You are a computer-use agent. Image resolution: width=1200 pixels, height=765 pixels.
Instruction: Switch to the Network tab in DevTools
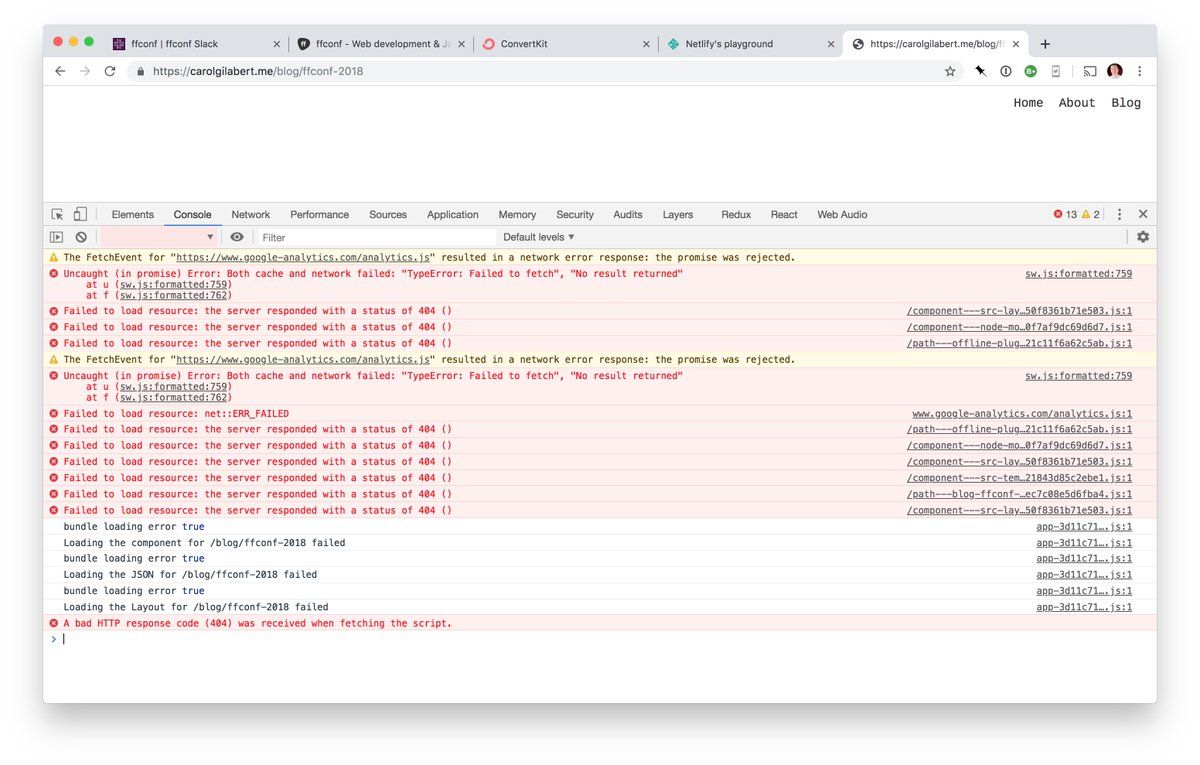[250, 214]
